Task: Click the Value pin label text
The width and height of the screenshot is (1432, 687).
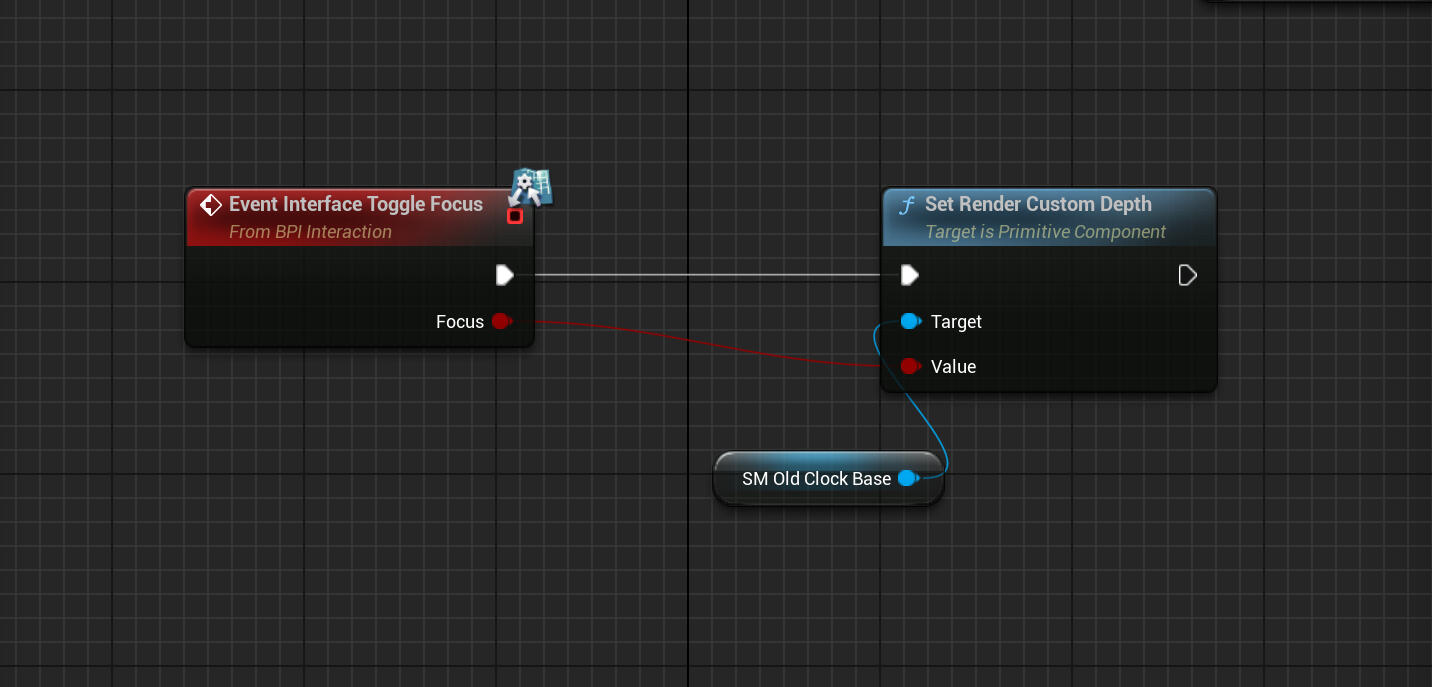Action: 953,367
